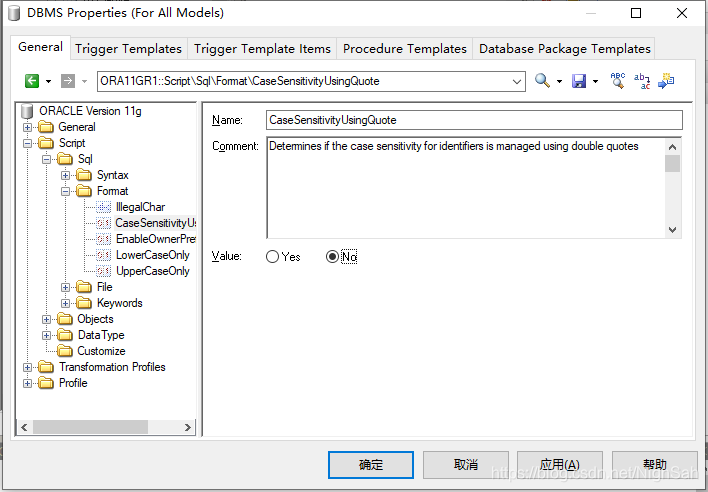The width and height of the screenshot is (708, 492).
Task: Collapse the Script folder node
Action: 28,144
